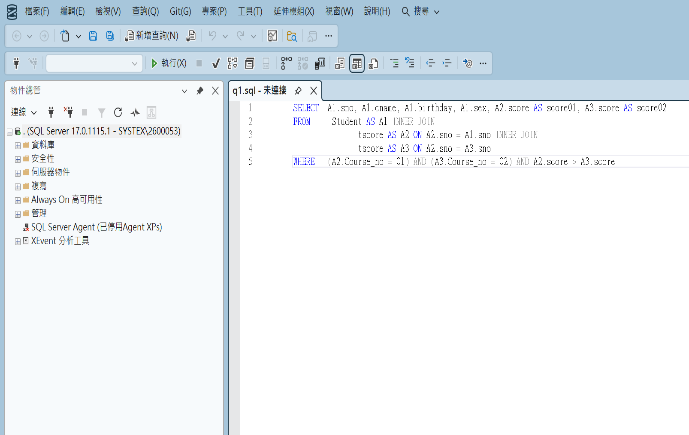Select the SQL Server 17.0.1115.1 server node

[101, 131]
